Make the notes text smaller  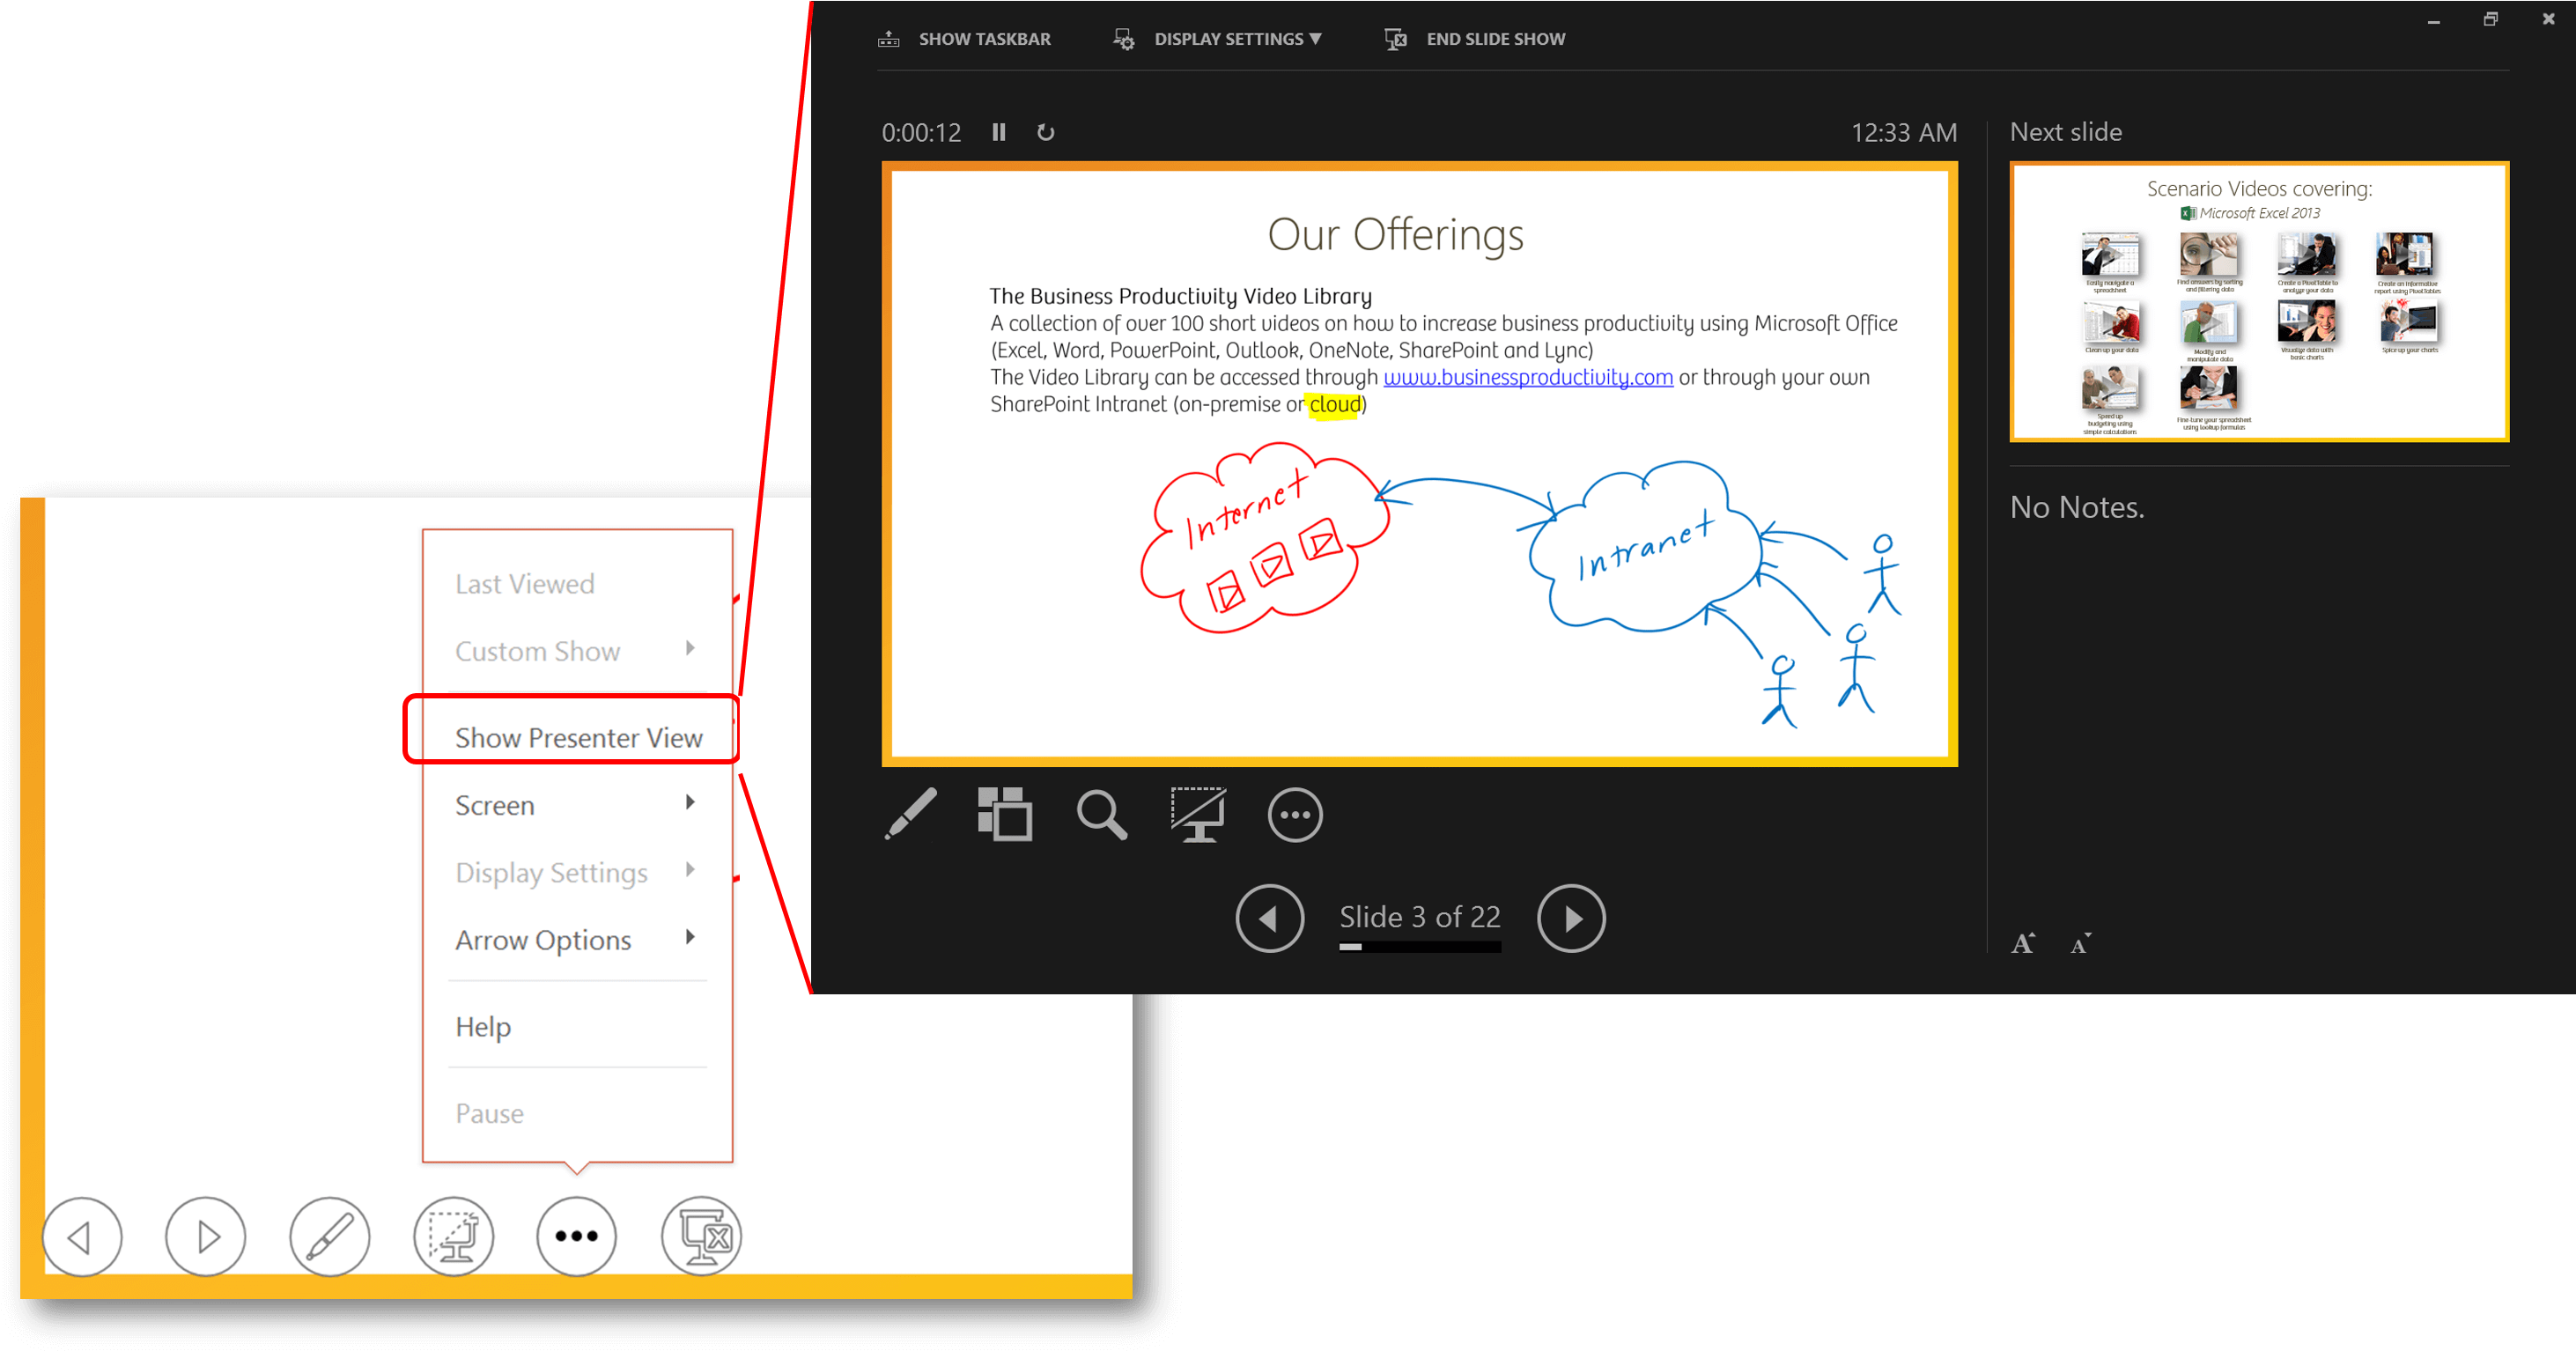(2080, 943)
